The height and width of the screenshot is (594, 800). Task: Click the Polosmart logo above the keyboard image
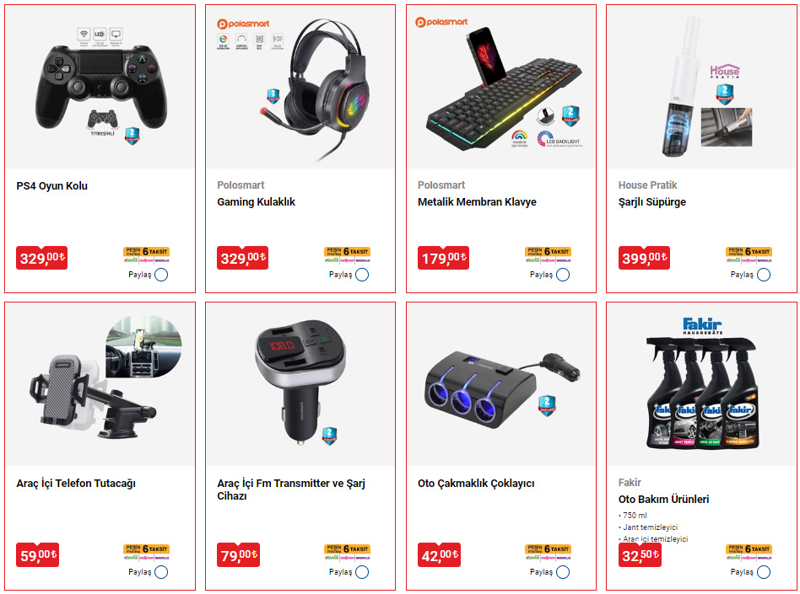click(442, 22)
